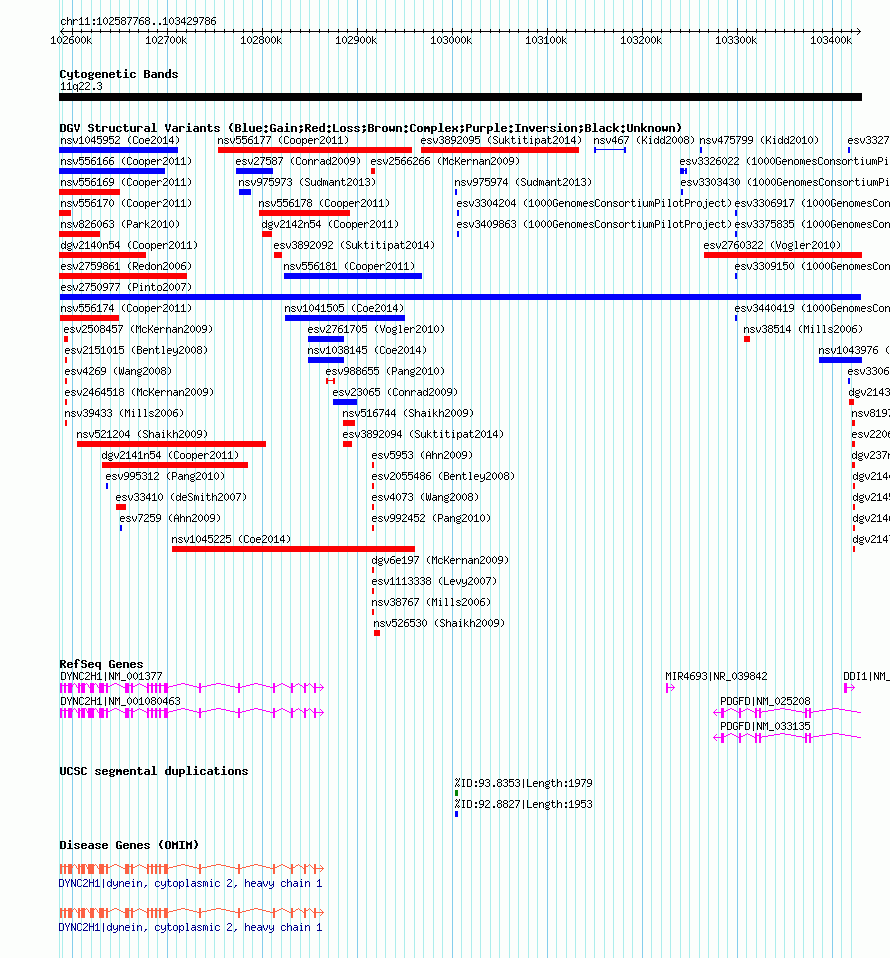Select esv995312 (Pang2010) label
890x958 pixels.
coord(165,476)
